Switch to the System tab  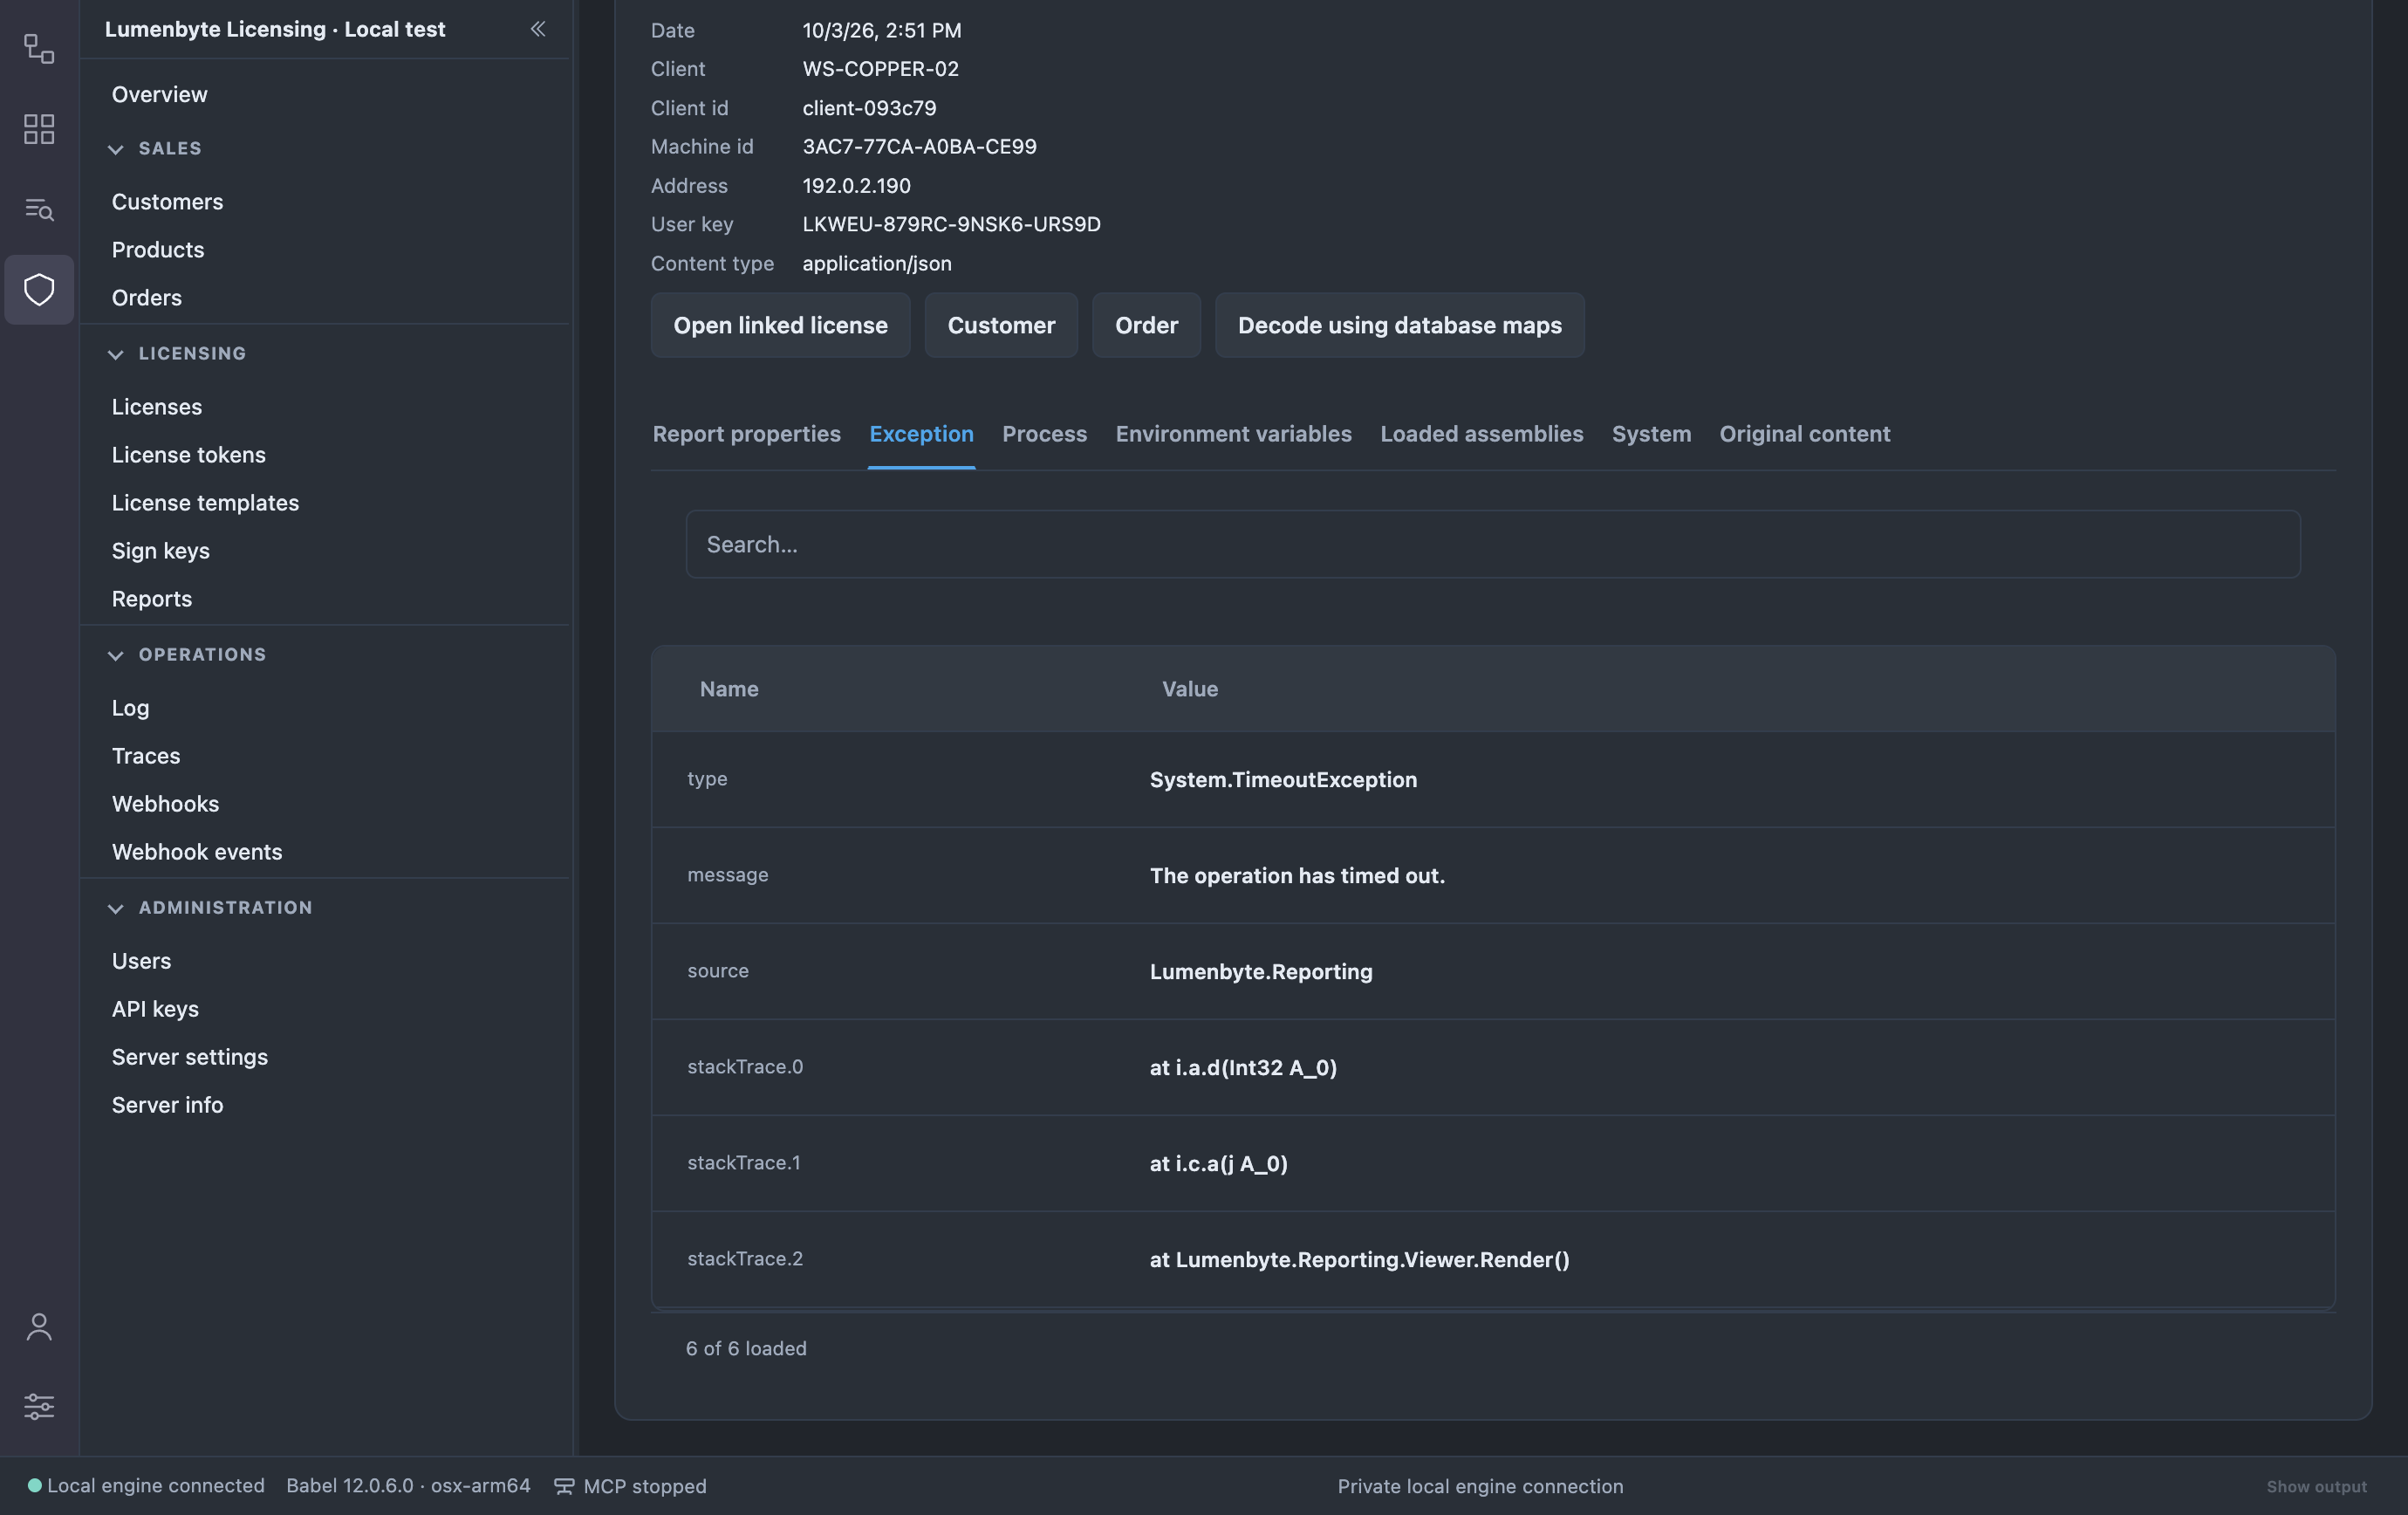click(x=1651, y=434)
